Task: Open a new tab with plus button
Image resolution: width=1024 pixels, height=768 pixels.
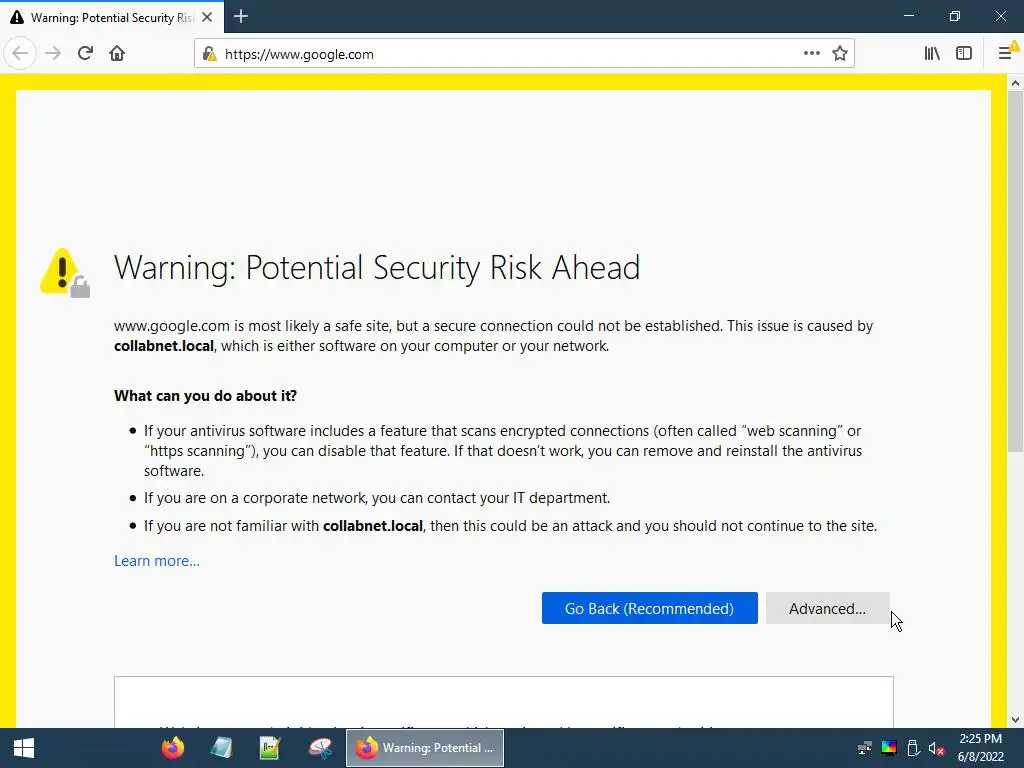Action: (x=241, y=16)
